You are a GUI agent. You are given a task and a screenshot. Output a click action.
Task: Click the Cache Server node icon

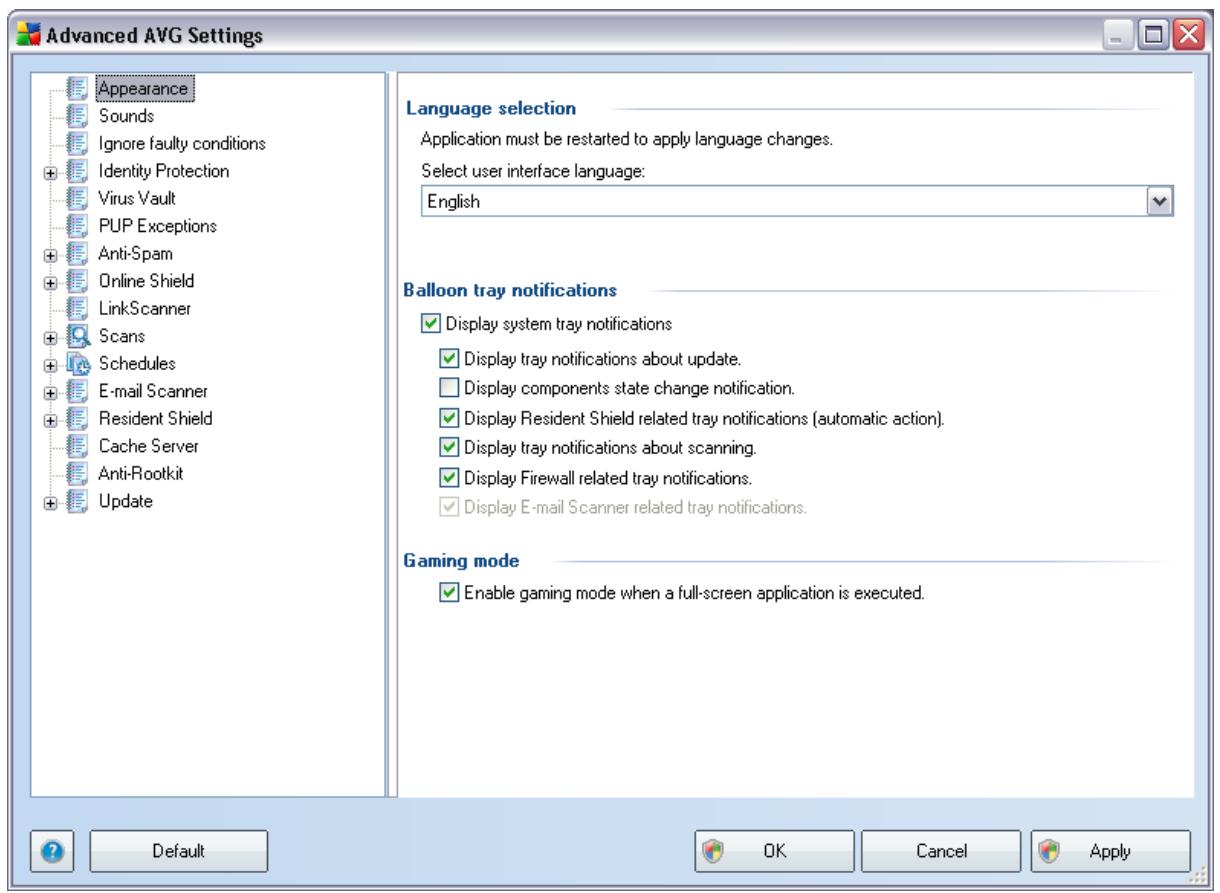point(79,446)
